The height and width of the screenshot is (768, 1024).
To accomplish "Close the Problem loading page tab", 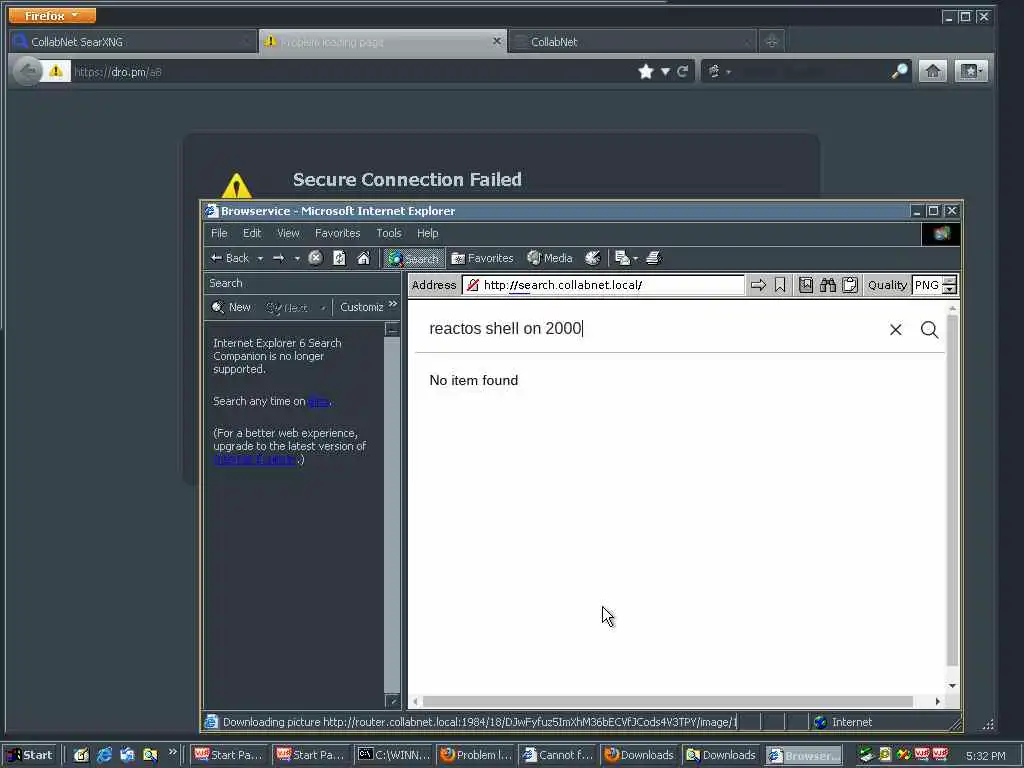I will [496, 41].
